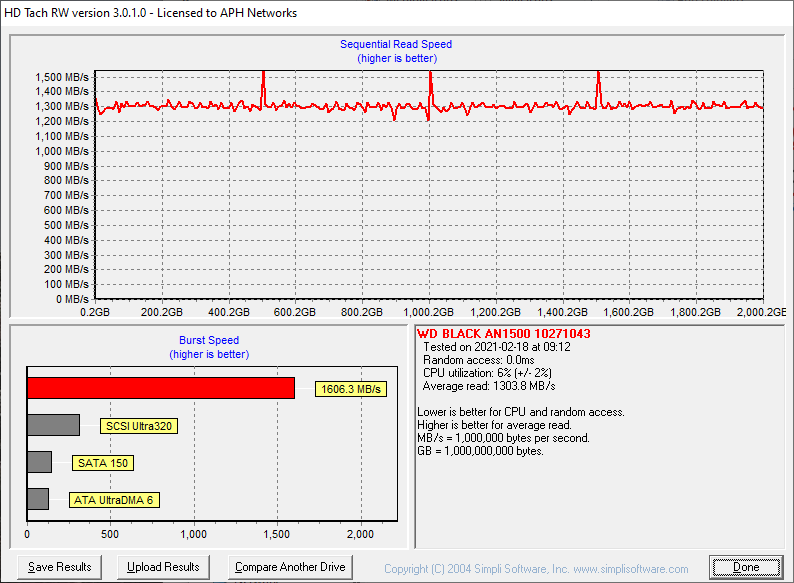Close the dialog with Done

click(746, 567)
